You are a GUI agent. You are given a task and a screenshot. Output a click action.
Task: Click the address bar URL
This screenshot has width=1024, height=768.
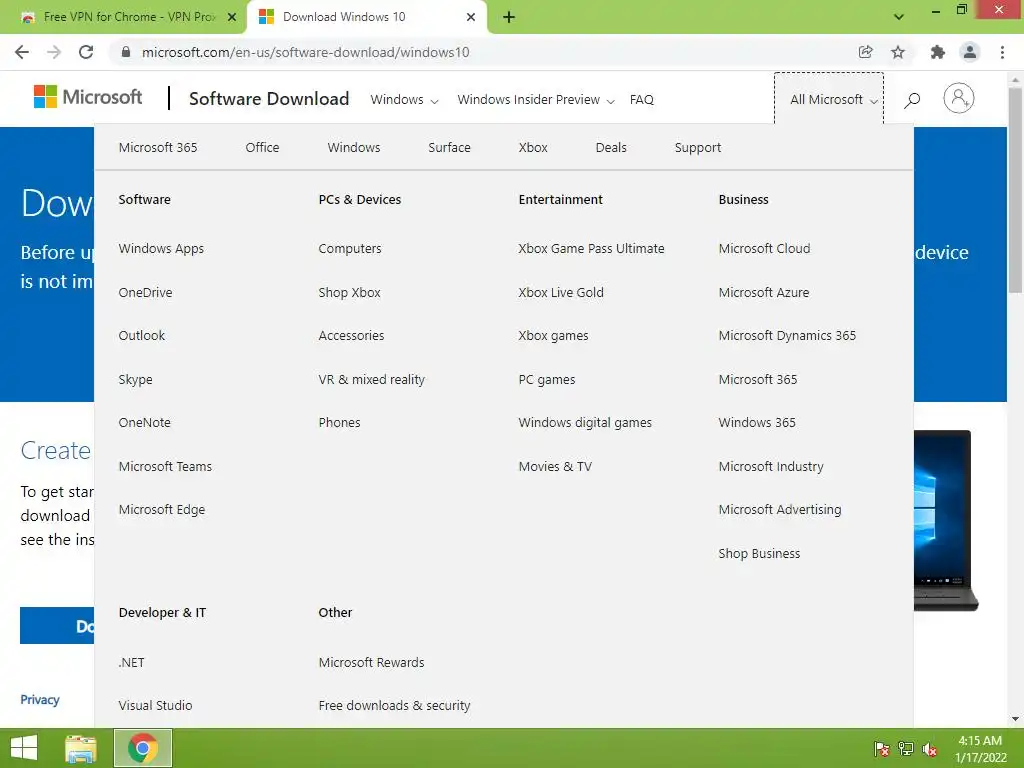pos(306,52)
